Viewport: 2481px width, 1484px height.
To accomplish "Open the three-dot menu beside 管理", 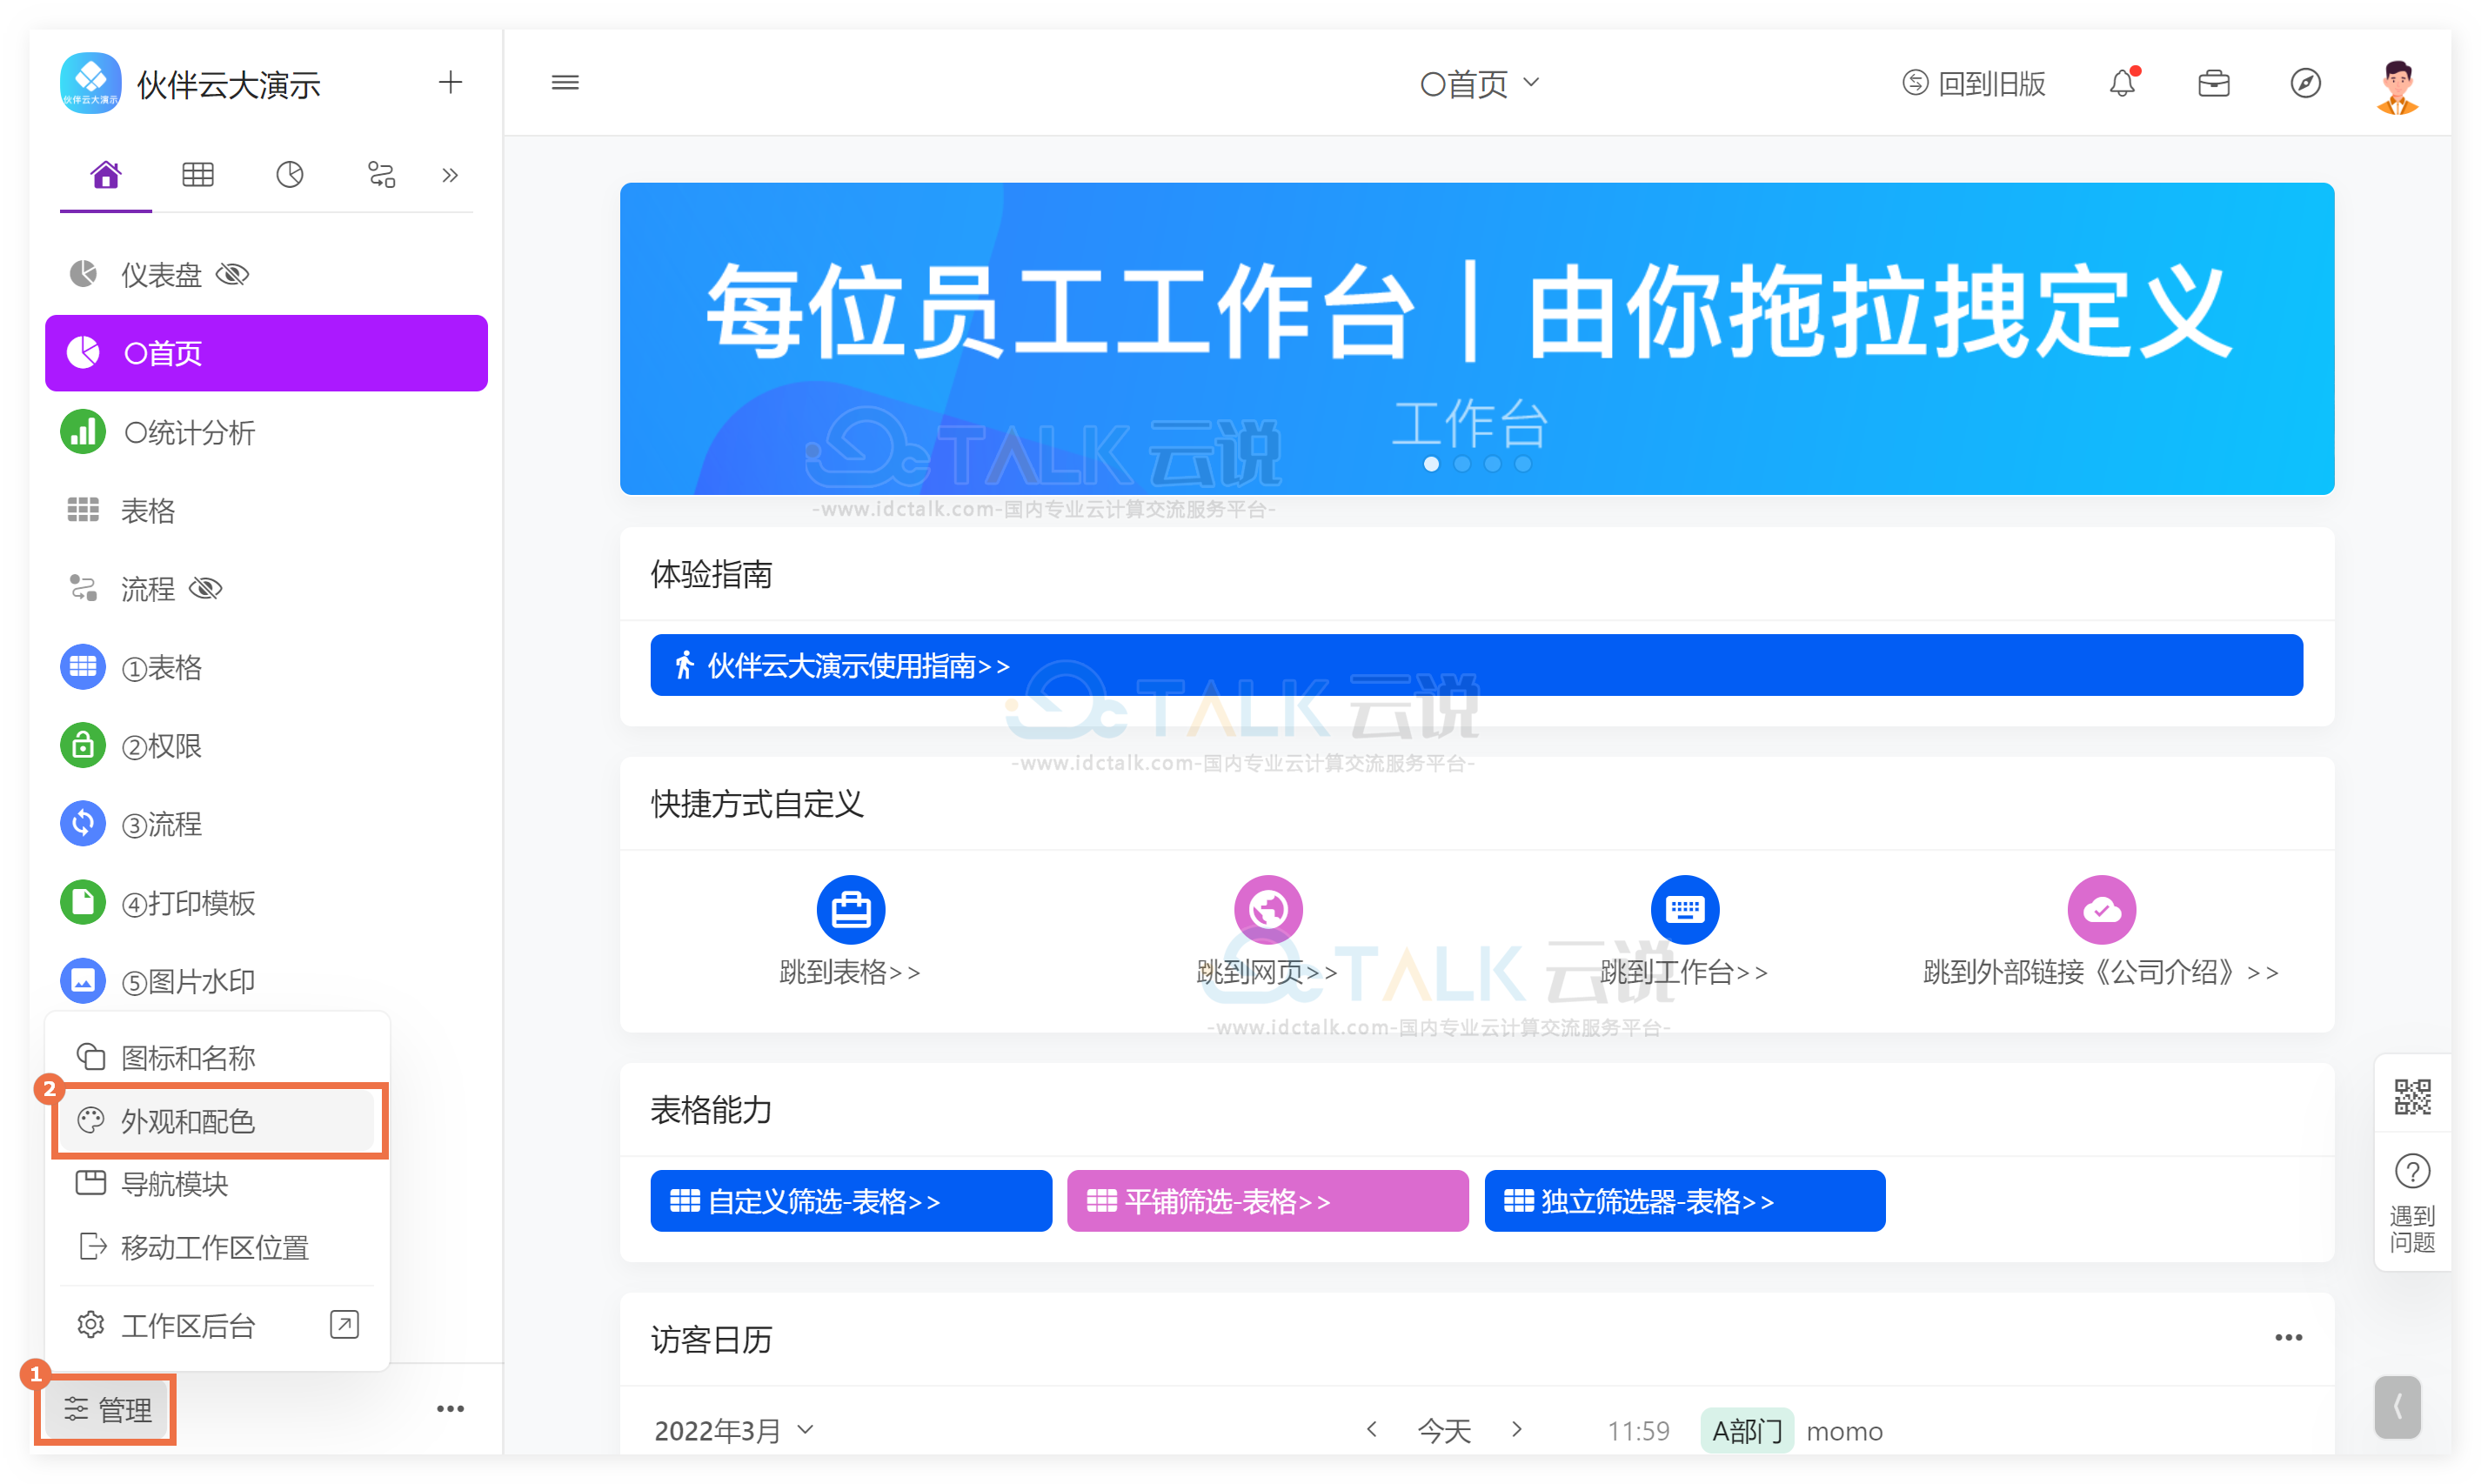I will 450,1409.
